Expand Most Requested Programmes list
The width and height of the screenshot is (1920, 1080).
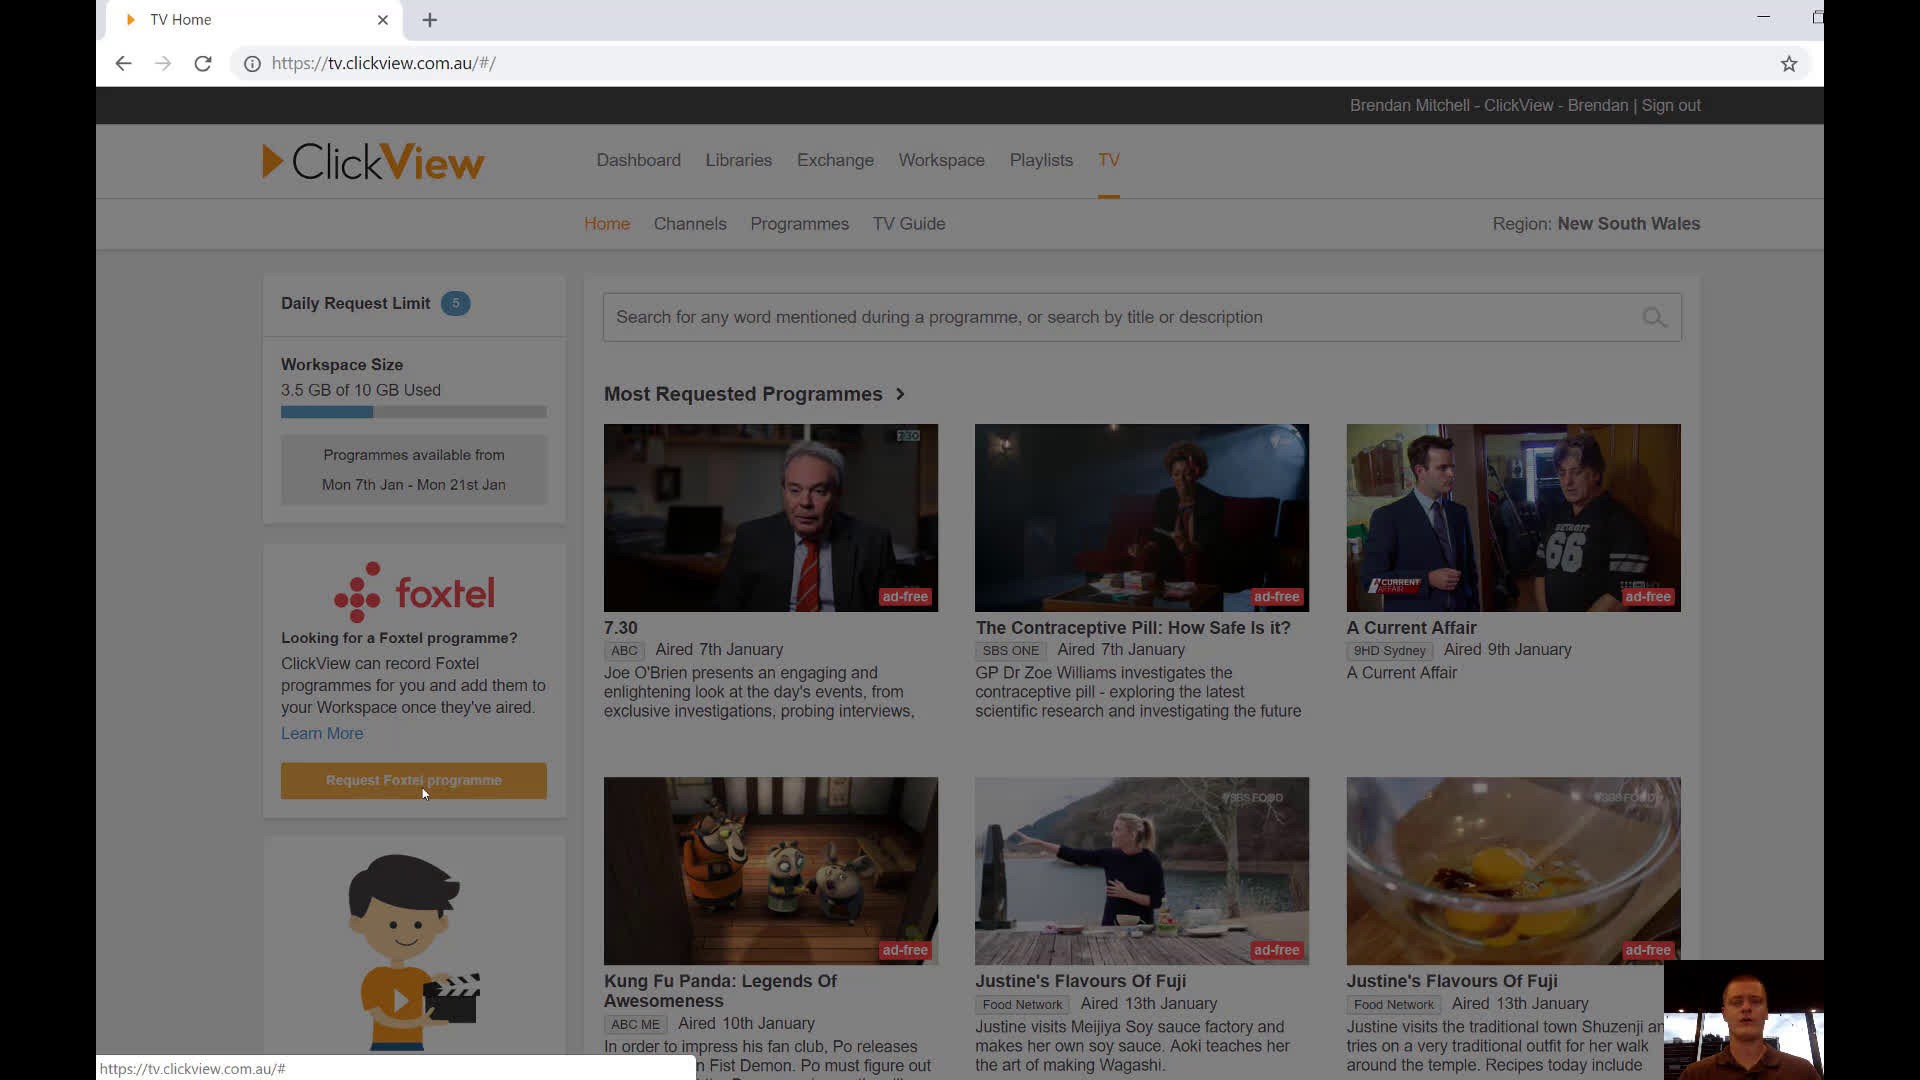click(x=899, y=394)
